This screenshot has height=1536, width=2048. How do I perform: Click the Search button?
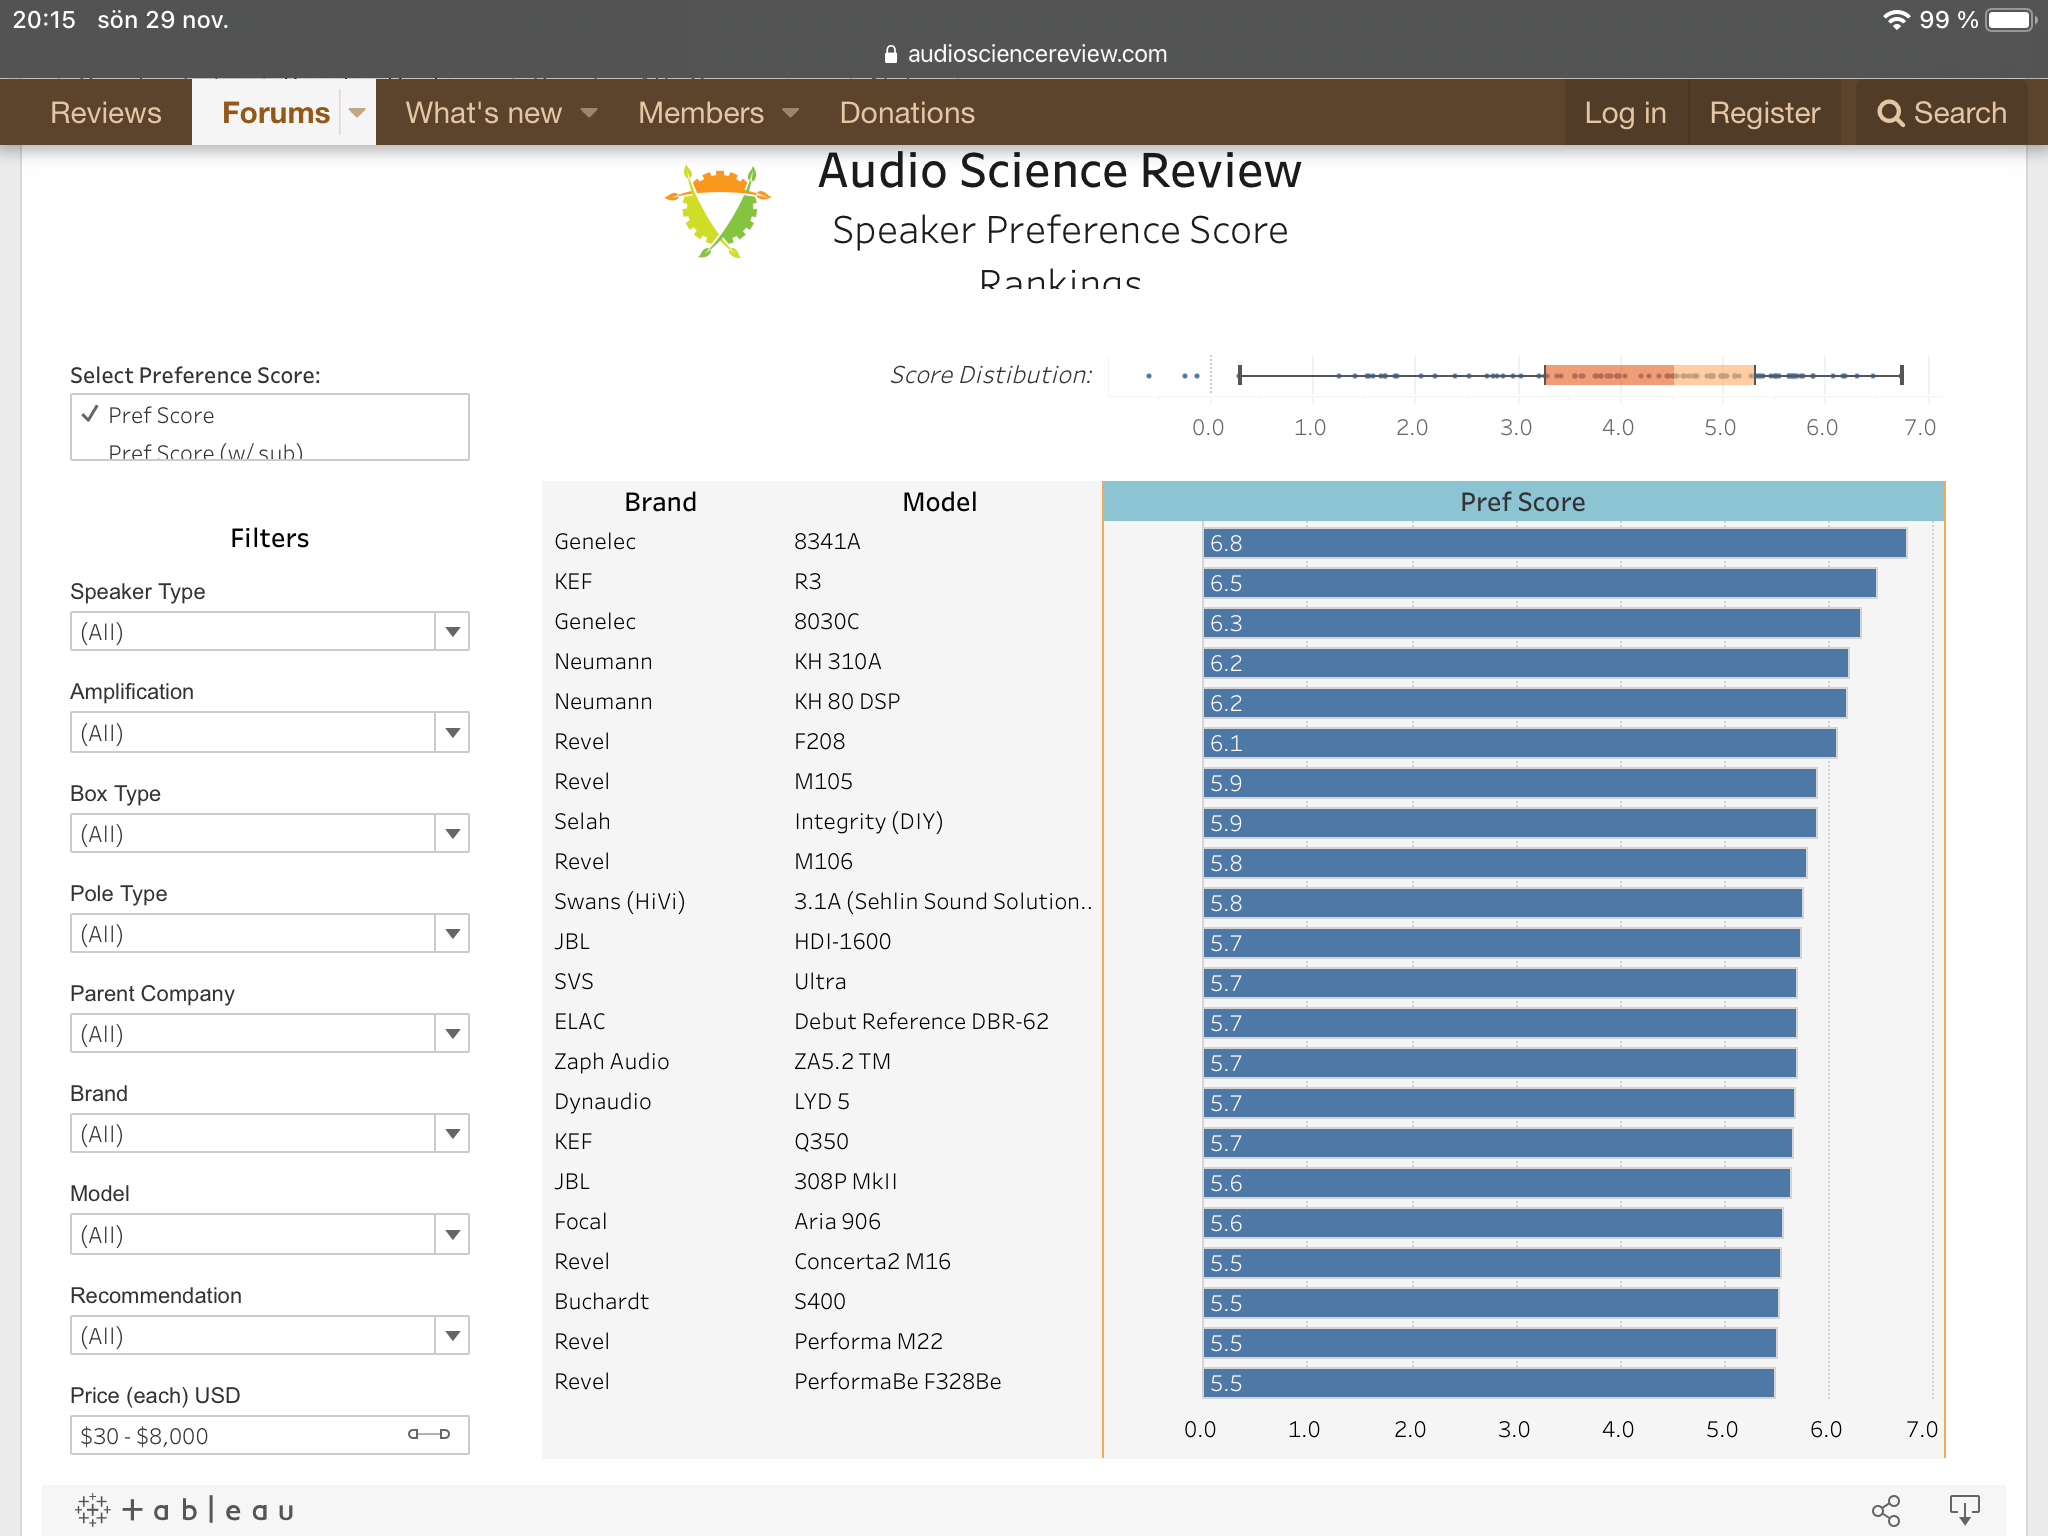1942,113
